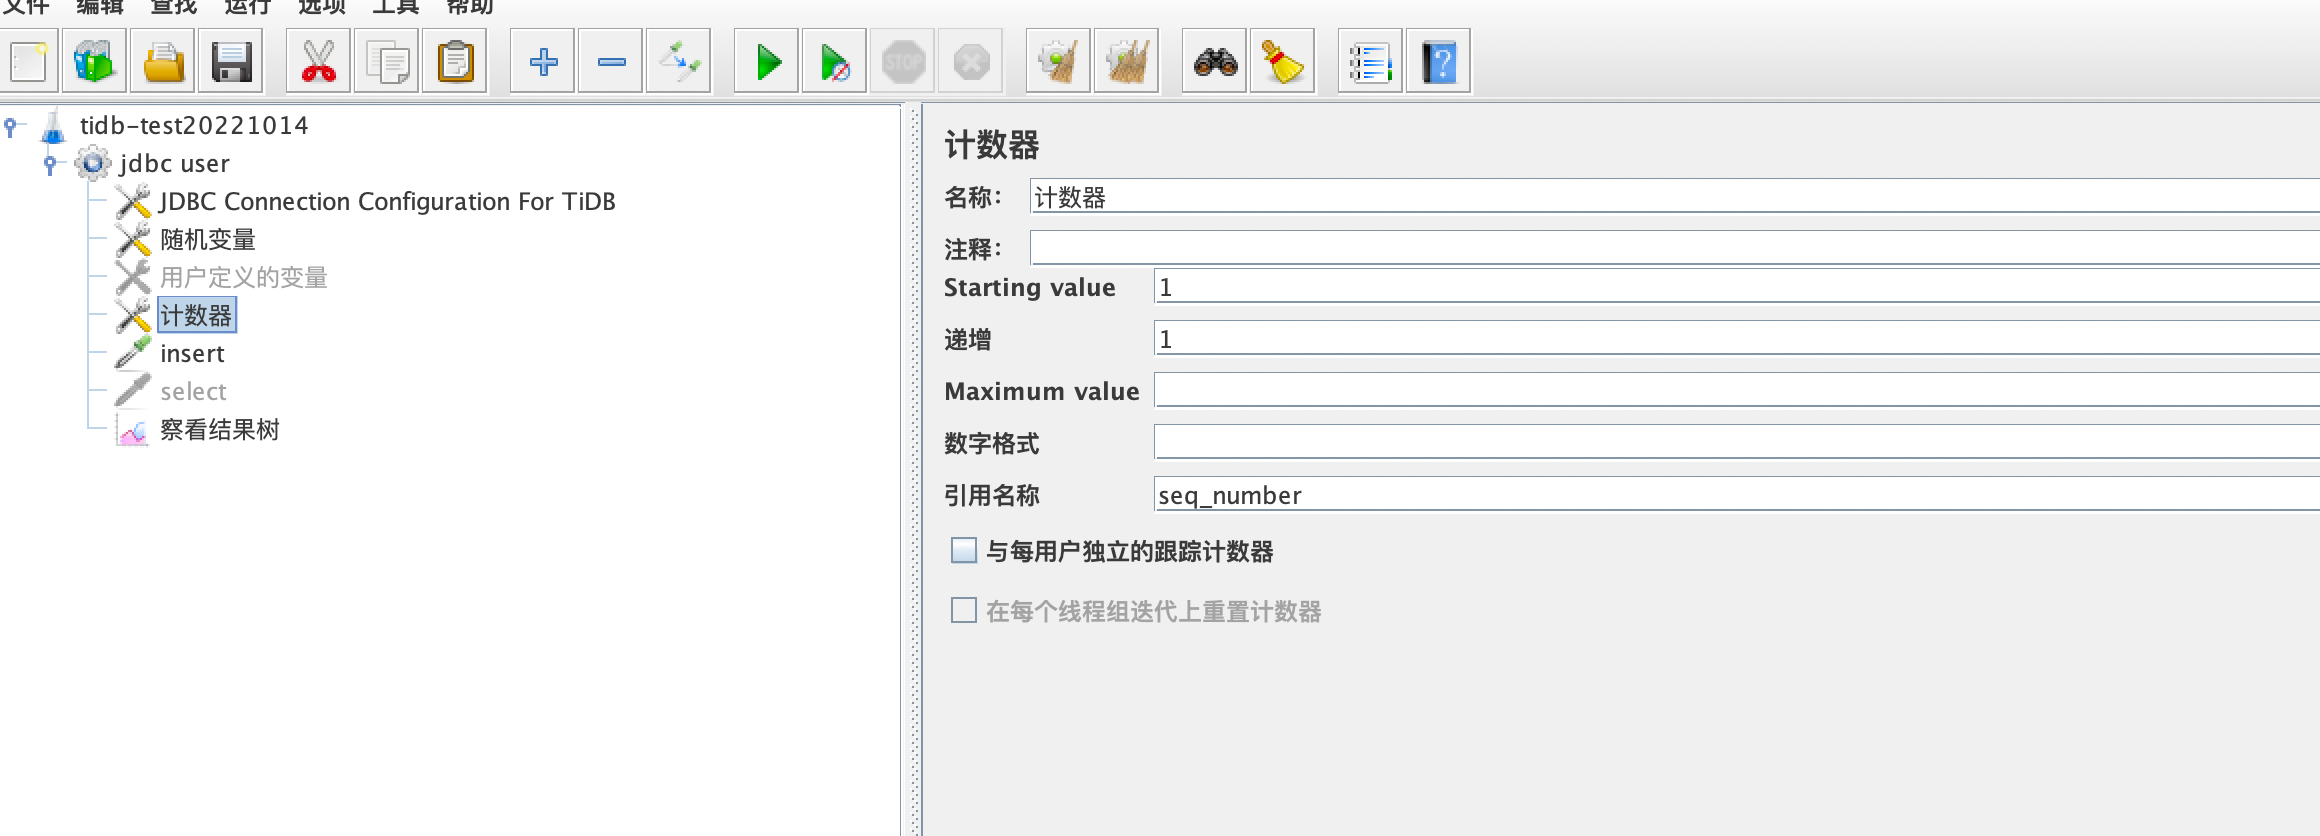The width and height of the screenshot is (2320, 836).
Task: Open the 工具 menu
Action: click(396, 8)
